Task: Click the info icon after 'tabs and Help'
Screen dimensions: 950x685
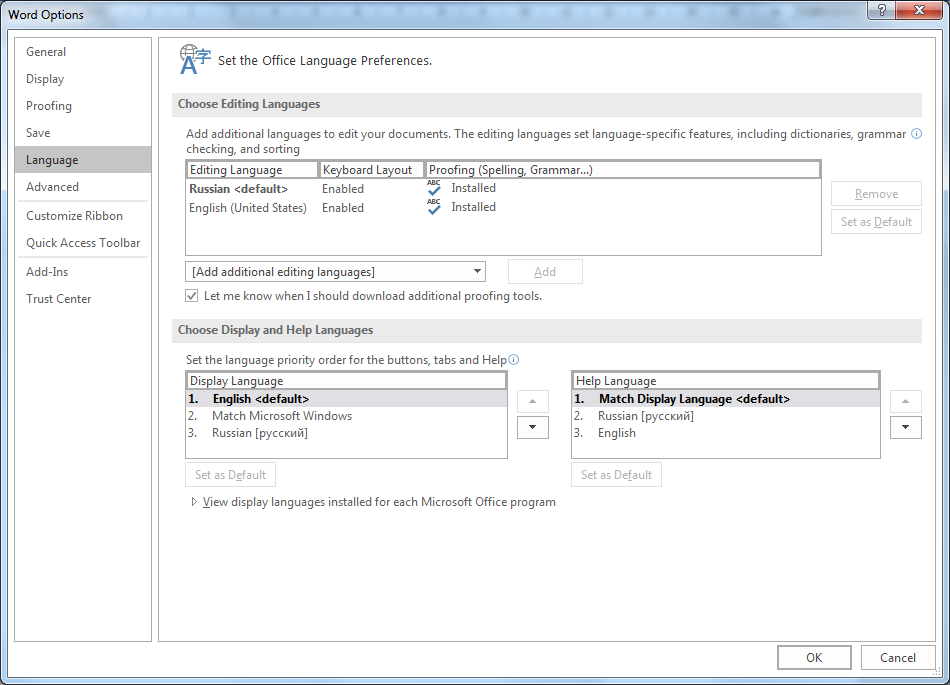Action: (514, 360)
